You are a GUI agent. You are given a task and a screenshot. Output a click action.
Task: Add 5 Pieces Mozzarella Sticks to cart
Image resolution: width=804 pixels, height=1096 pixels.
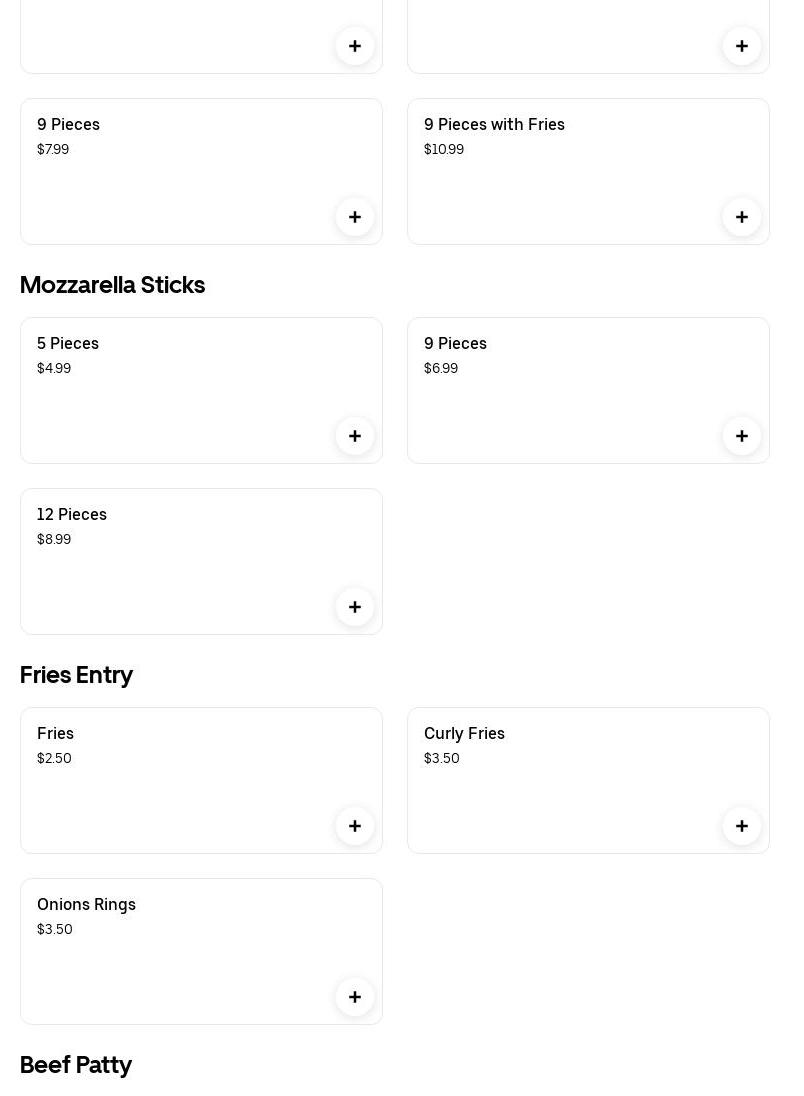click(355, 436)
